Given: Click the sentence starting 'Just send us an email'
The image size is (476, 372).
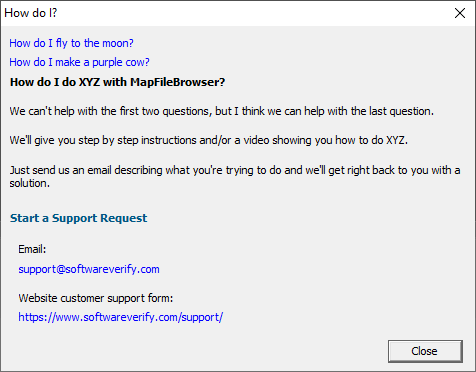Looking at the screenshot, I should coord(235,170).
